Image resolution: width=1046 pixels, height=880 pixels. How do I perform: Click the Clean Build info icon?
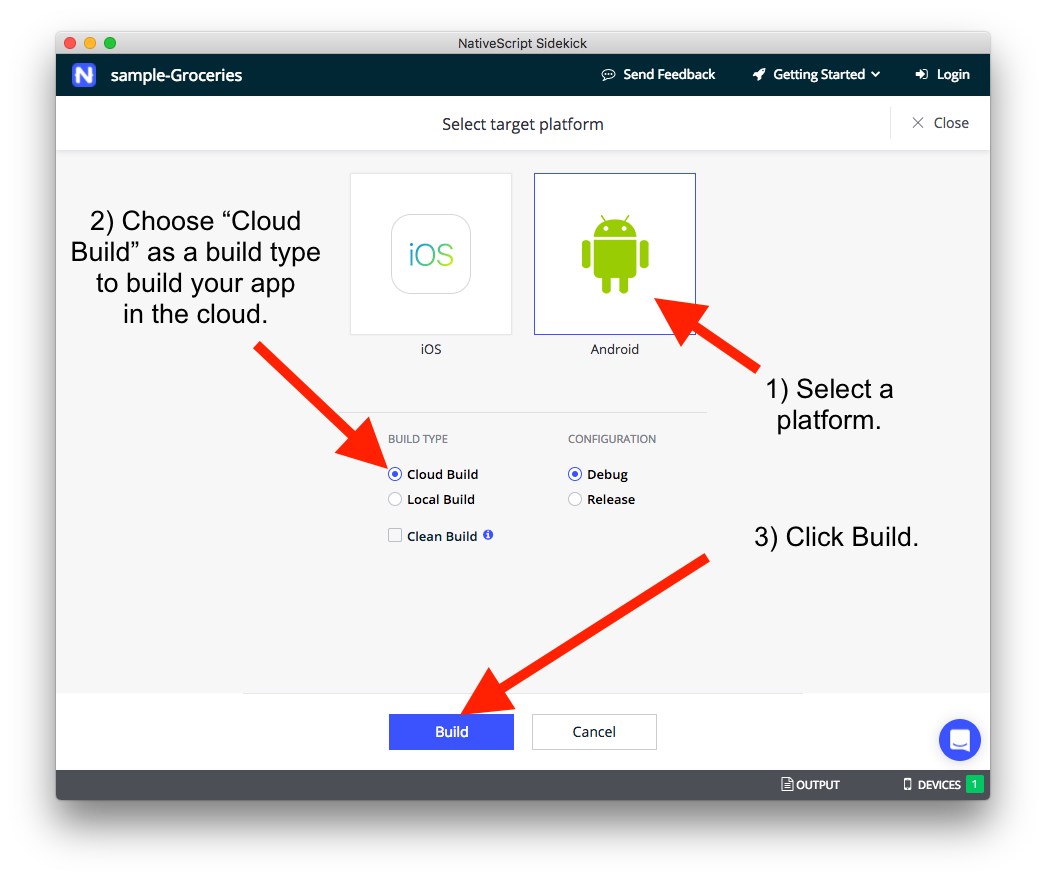[488, 535]
